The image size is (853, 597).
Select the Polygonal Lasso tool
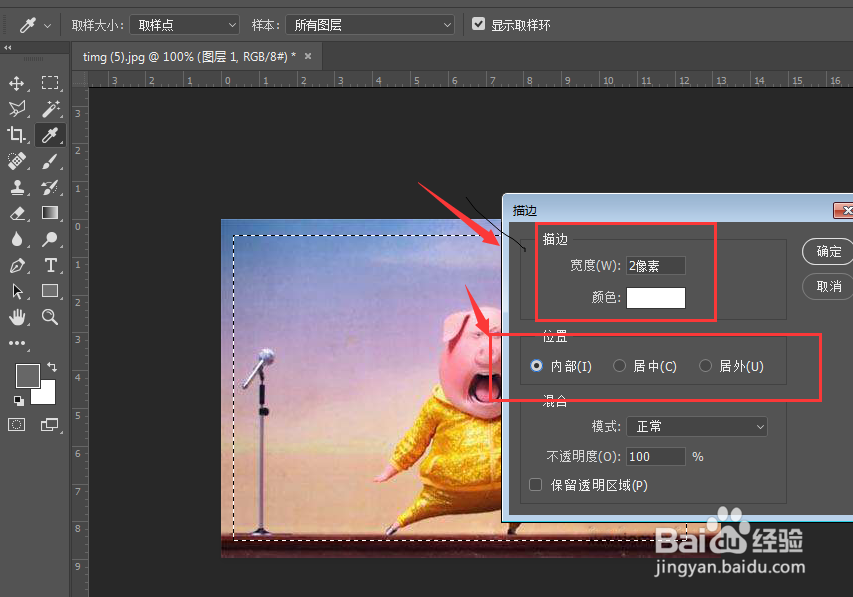point(16,109)
